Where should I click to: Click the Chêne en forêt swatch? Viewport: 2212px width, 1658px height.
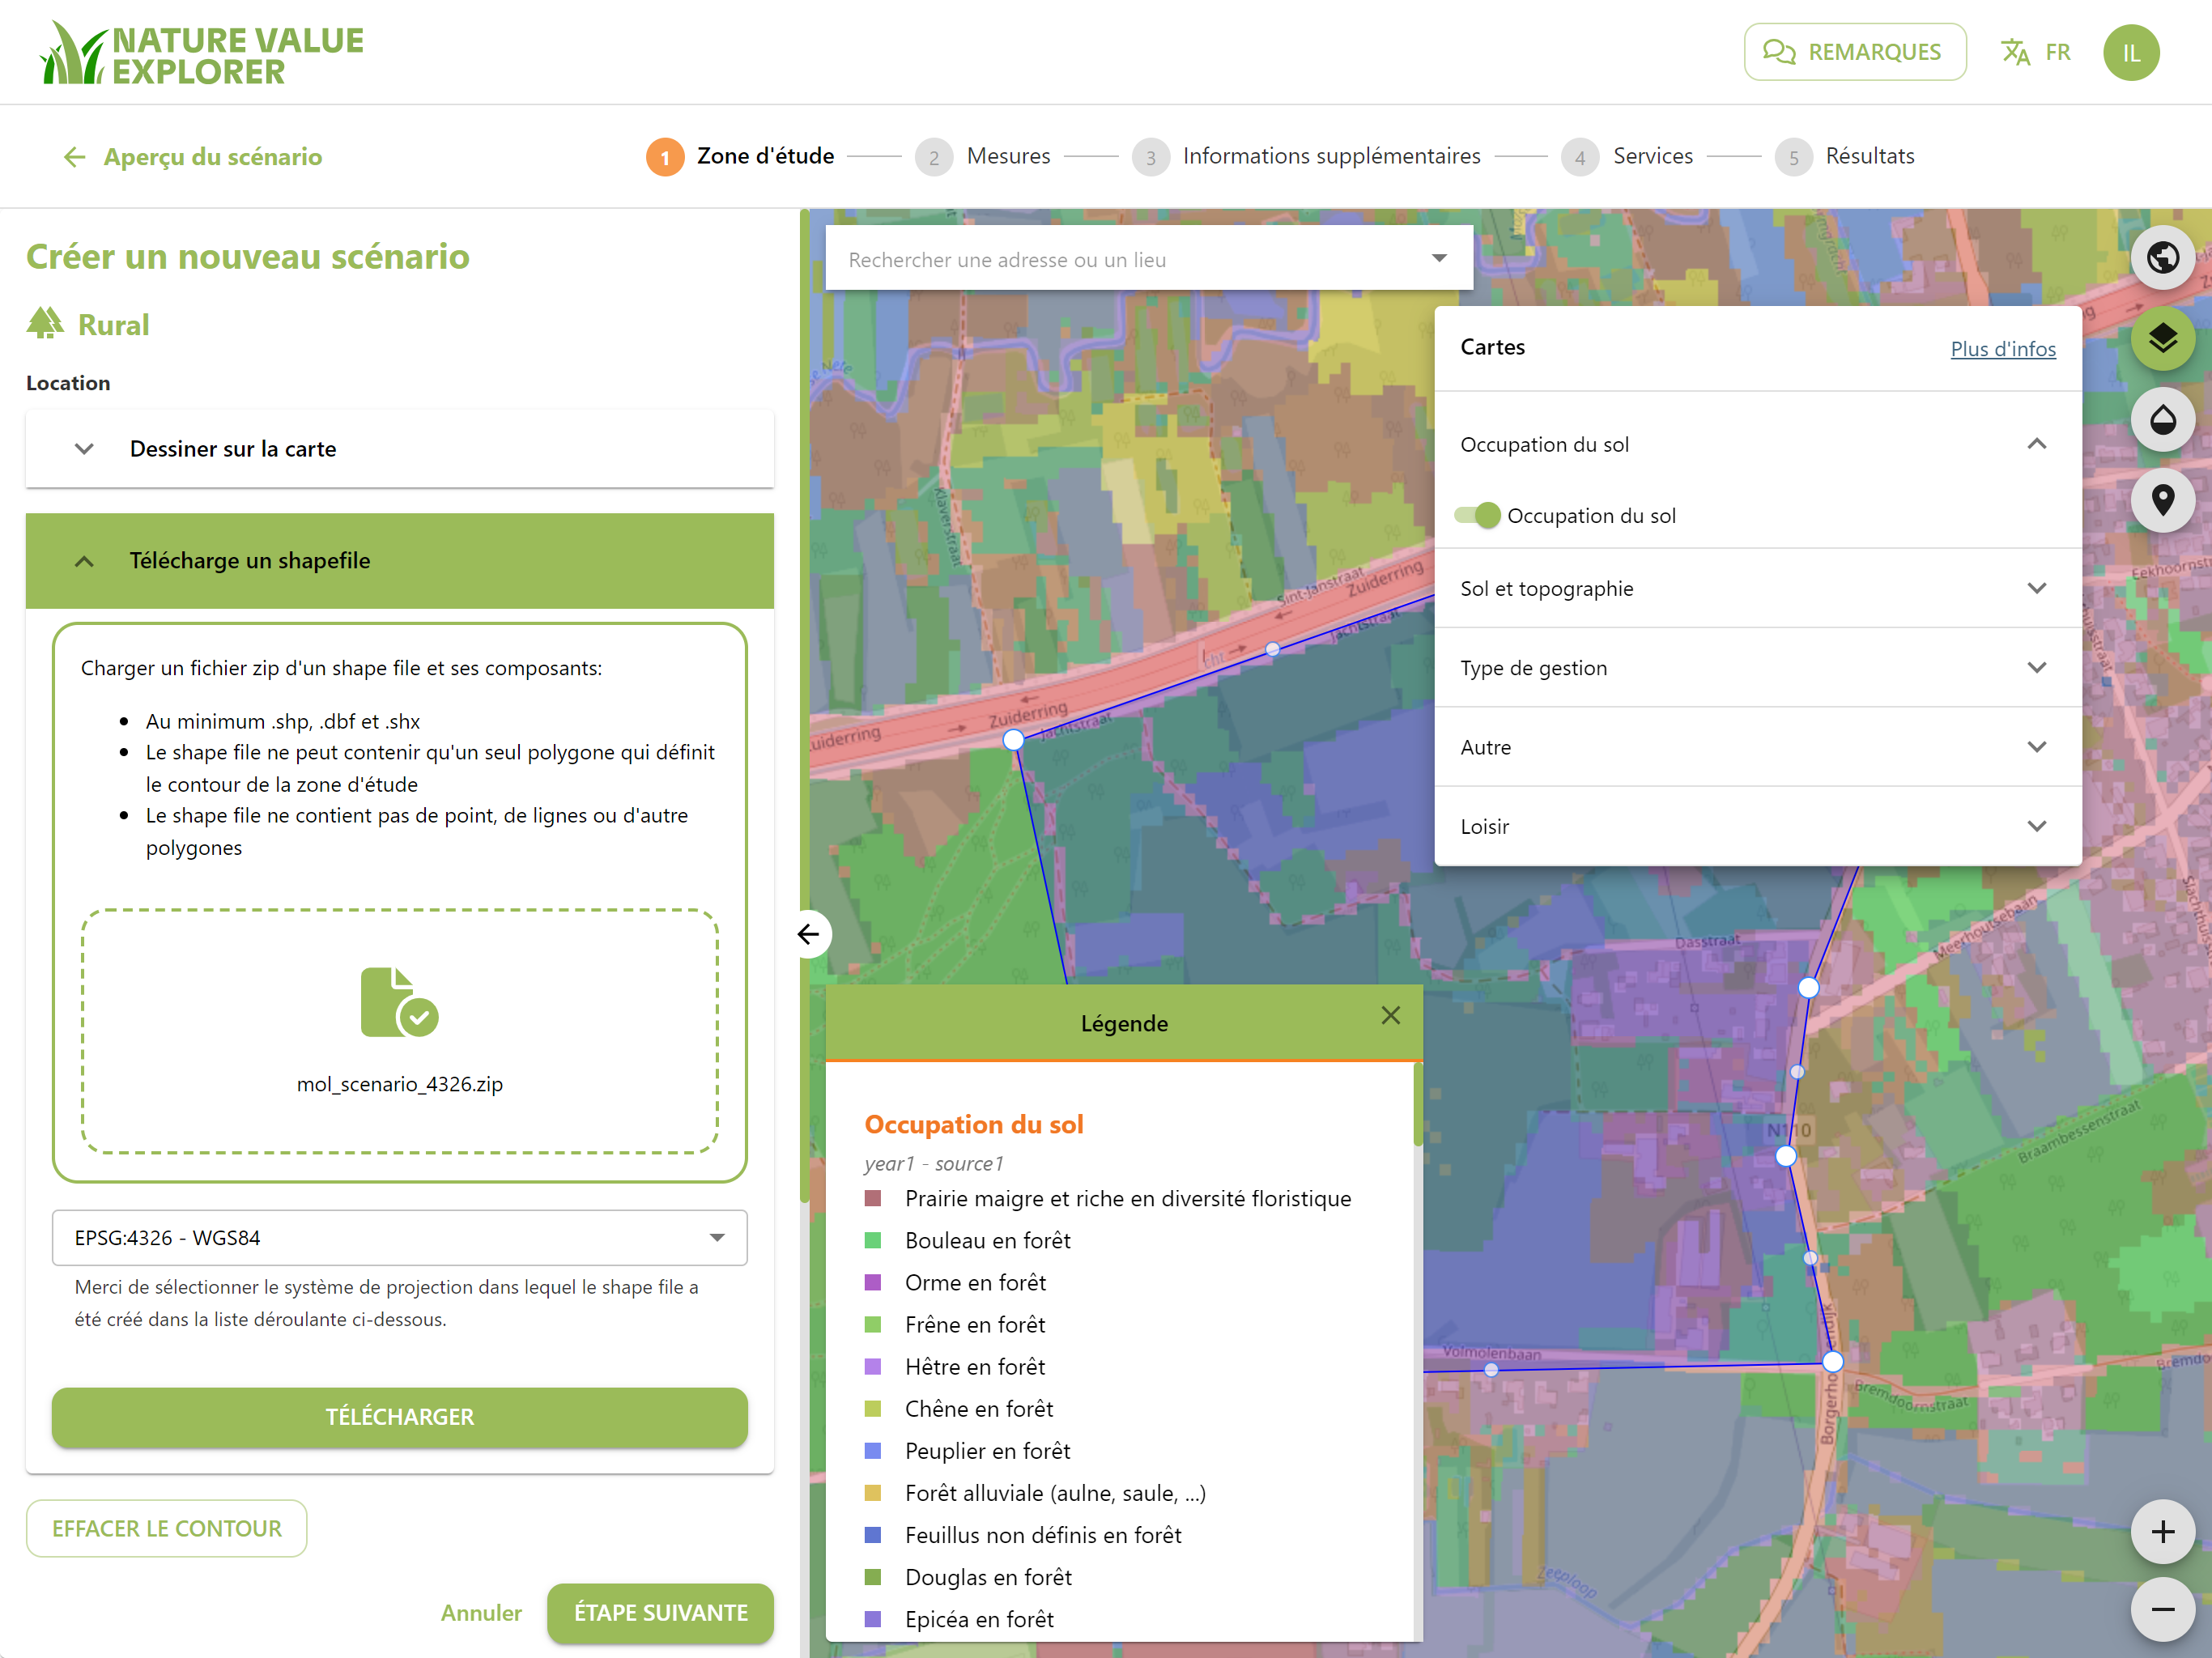tap(873, 1408)
